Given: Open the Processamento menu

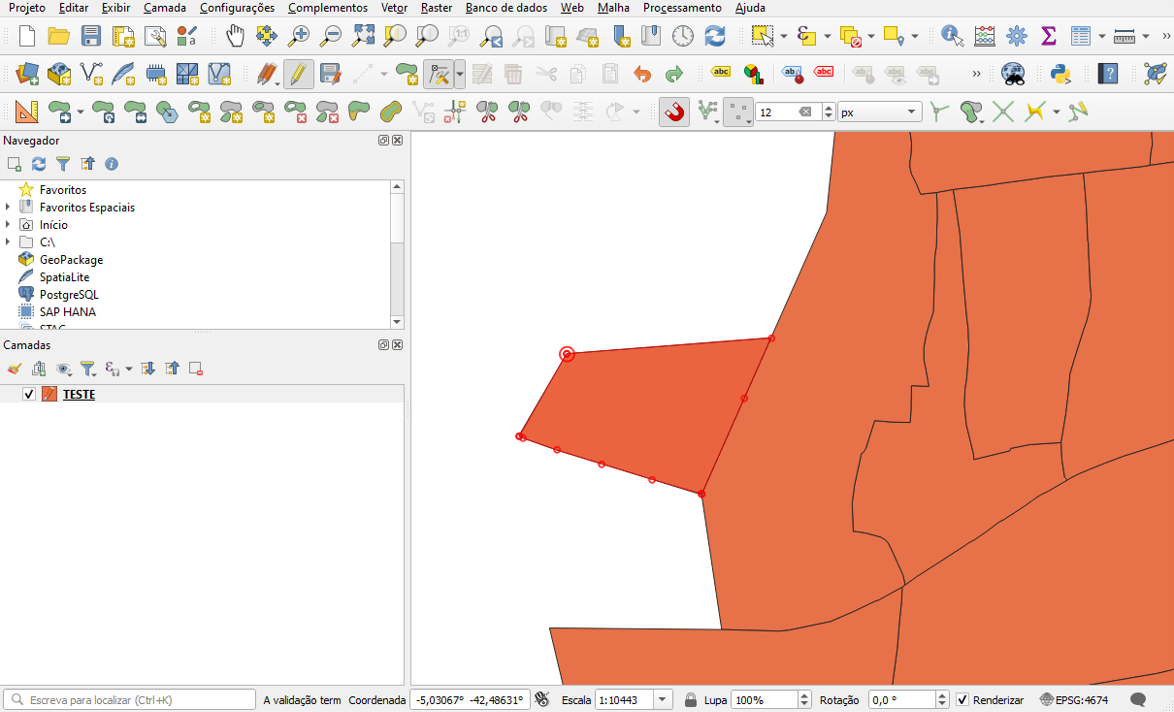Looking at the screenshot, I should [682, 8].
